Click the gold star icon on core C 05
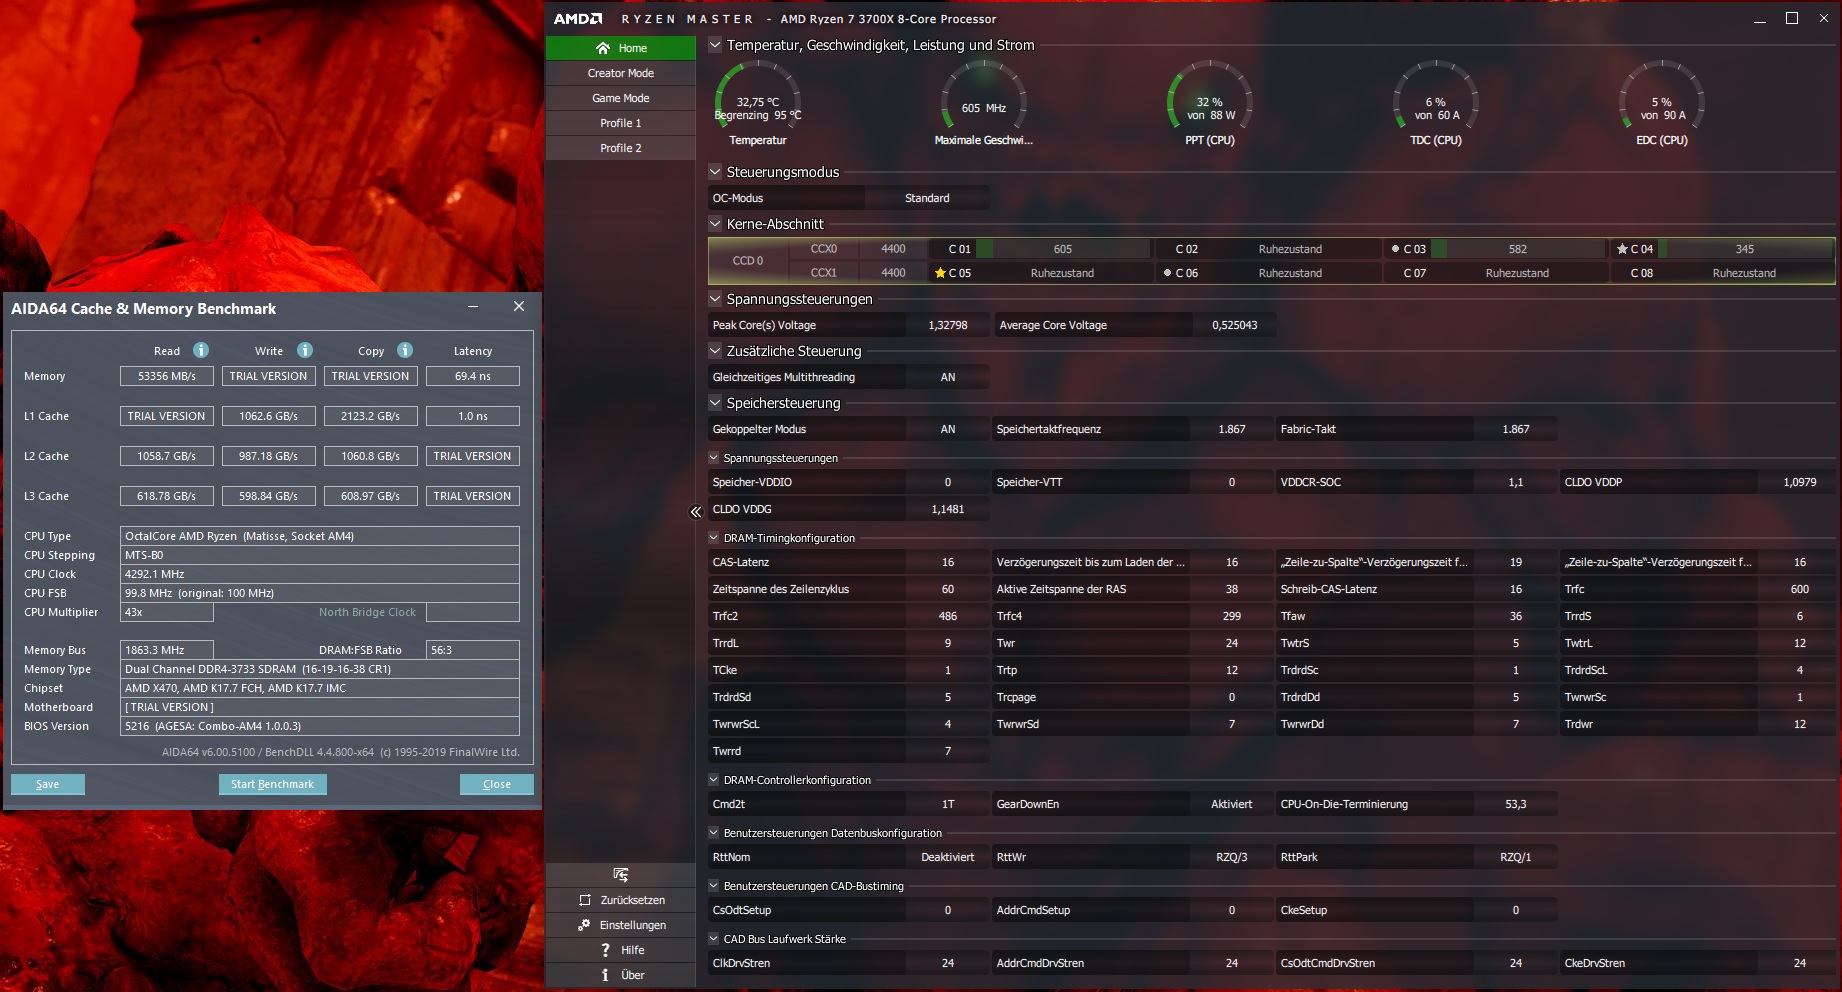1842x992 pixels. 940,273
